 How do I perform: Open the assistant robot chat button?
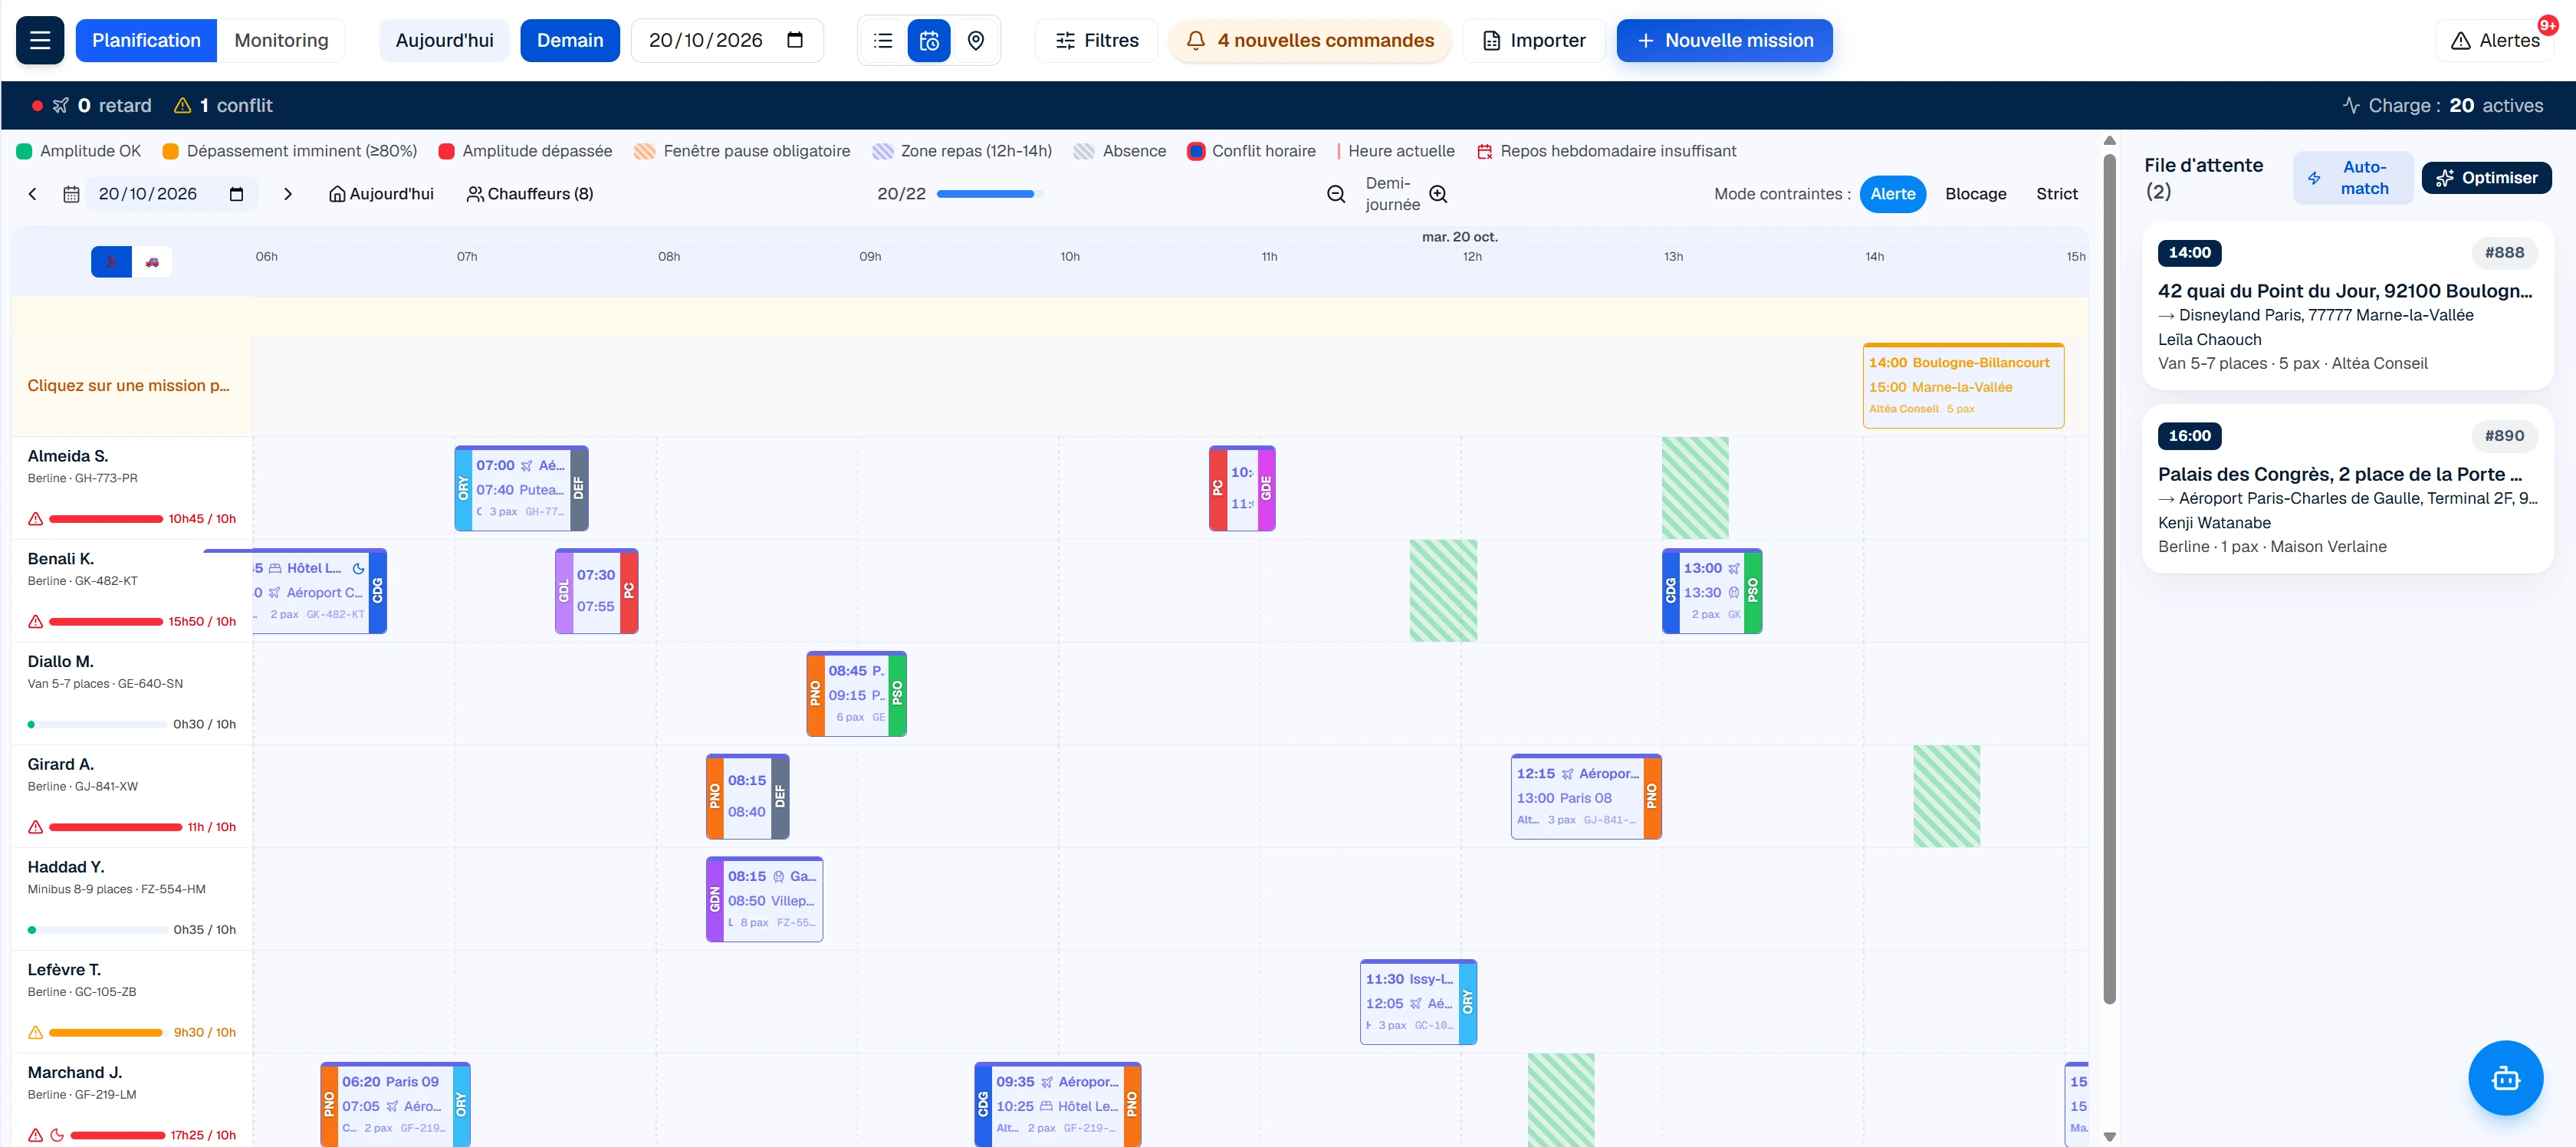[2505, 1077]
